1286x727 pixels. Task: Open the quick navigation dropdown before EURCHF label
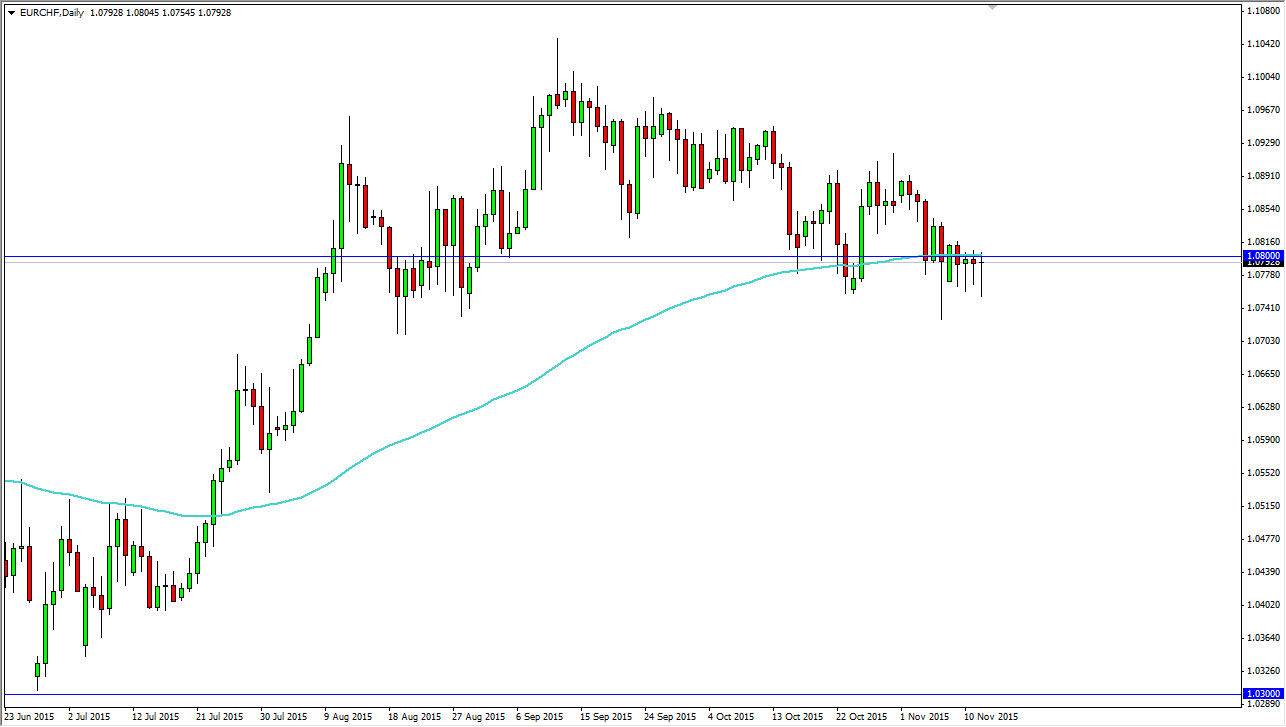coord(10,13)
